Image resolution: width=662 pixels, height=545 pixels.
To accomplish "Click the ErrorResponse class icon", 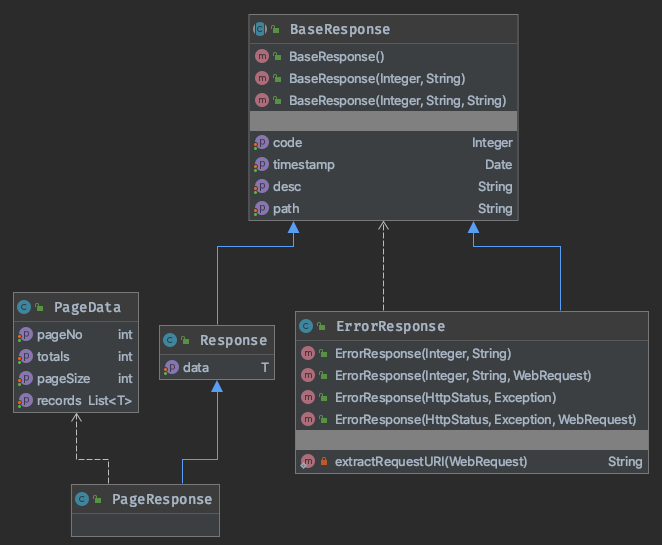I will (x=307, y=326).
